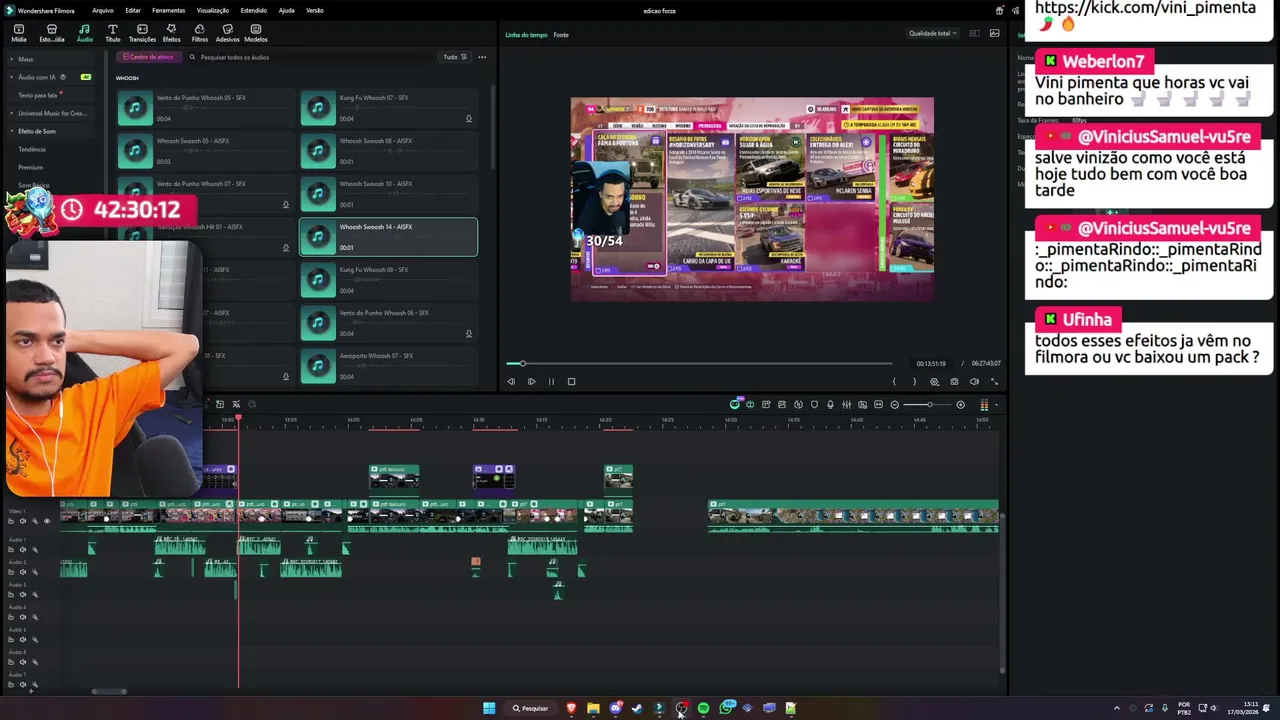Open the Qualidade total dropdown
Image resolution: width=1280 pixels, height=720 pixels.
pos(932,33)
